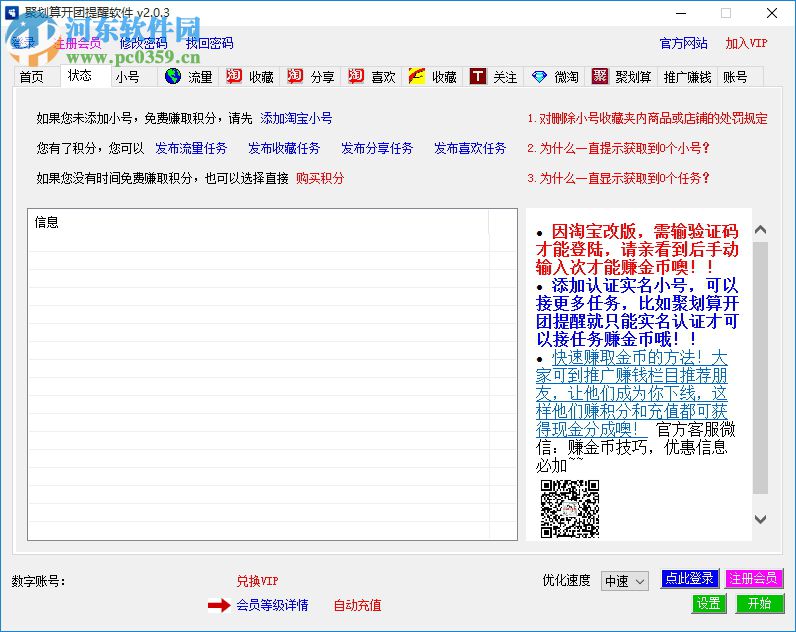Click the red T icon beside 关注
The width and height of the screenshot is (796, 632).
[x=478, y=76]
